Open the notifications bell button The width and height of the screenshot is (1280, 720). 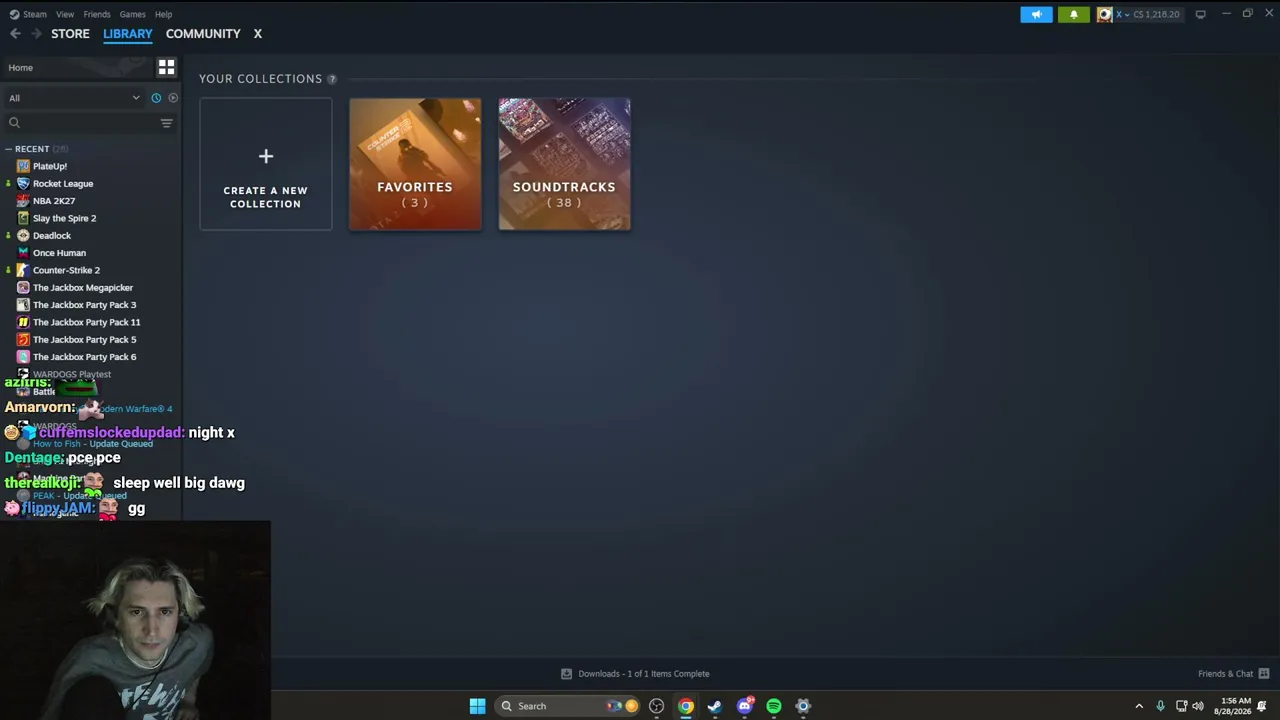1073,14
